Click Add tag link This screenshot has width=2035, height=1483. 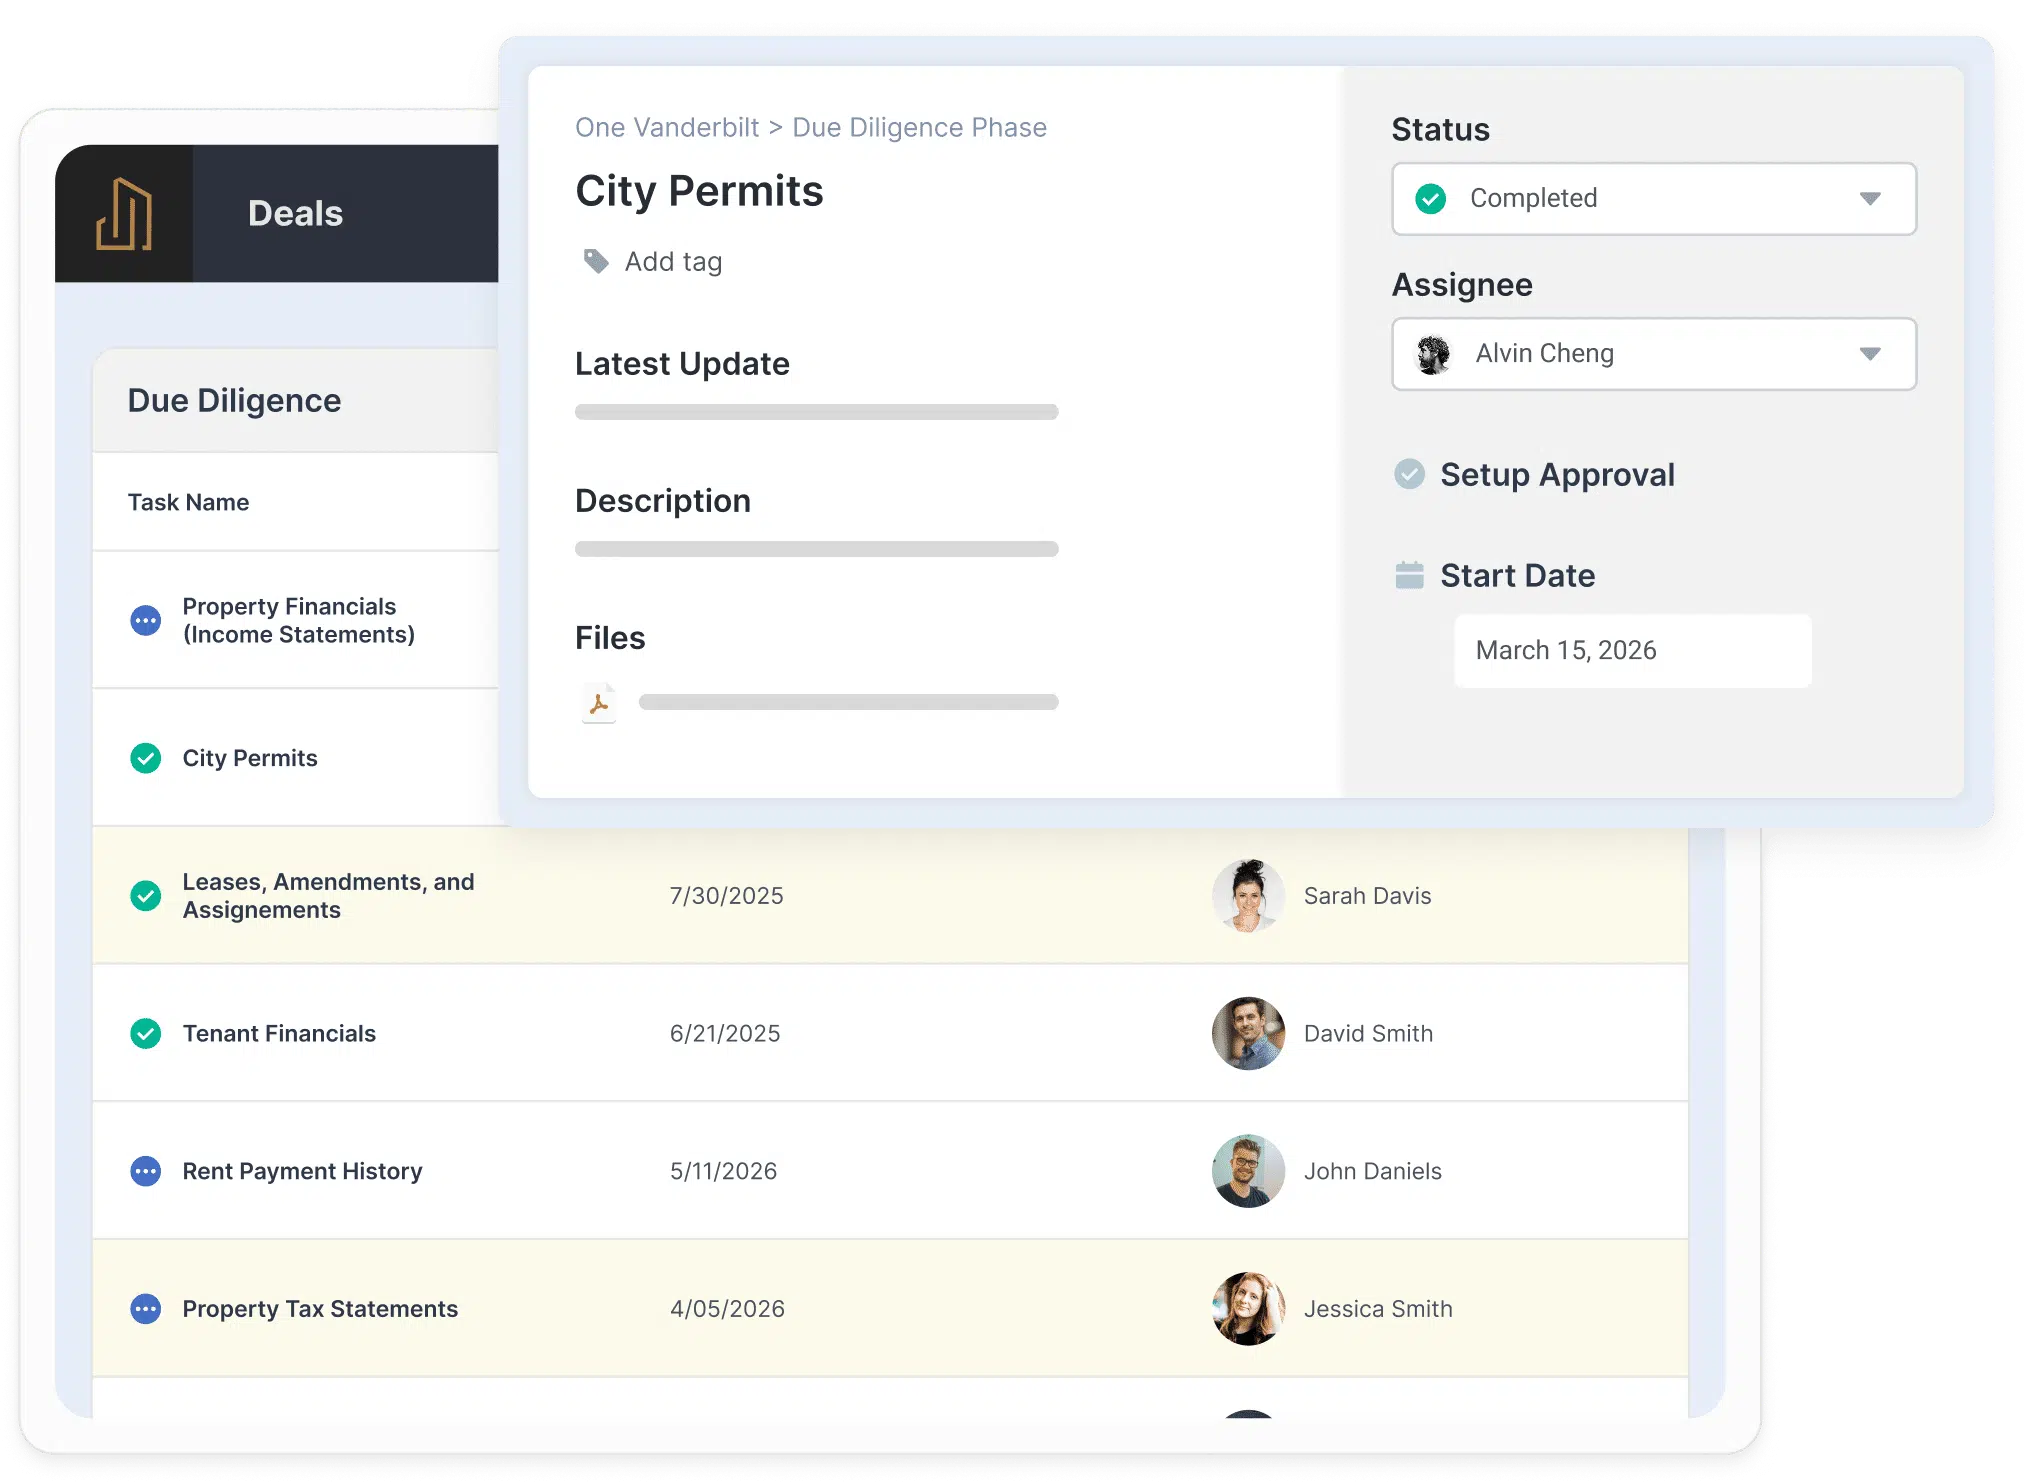point(673,262)
